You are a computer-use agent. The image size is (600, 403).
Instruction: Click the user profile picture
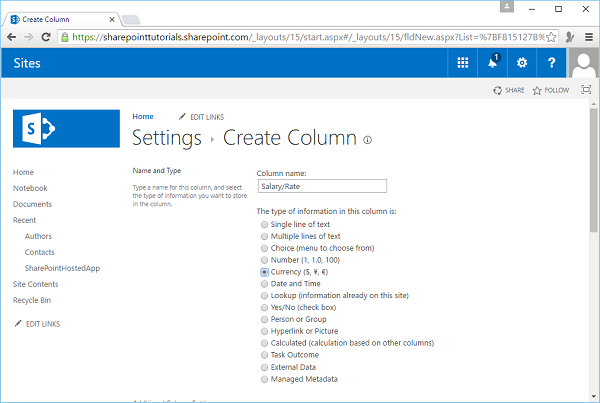583,63
